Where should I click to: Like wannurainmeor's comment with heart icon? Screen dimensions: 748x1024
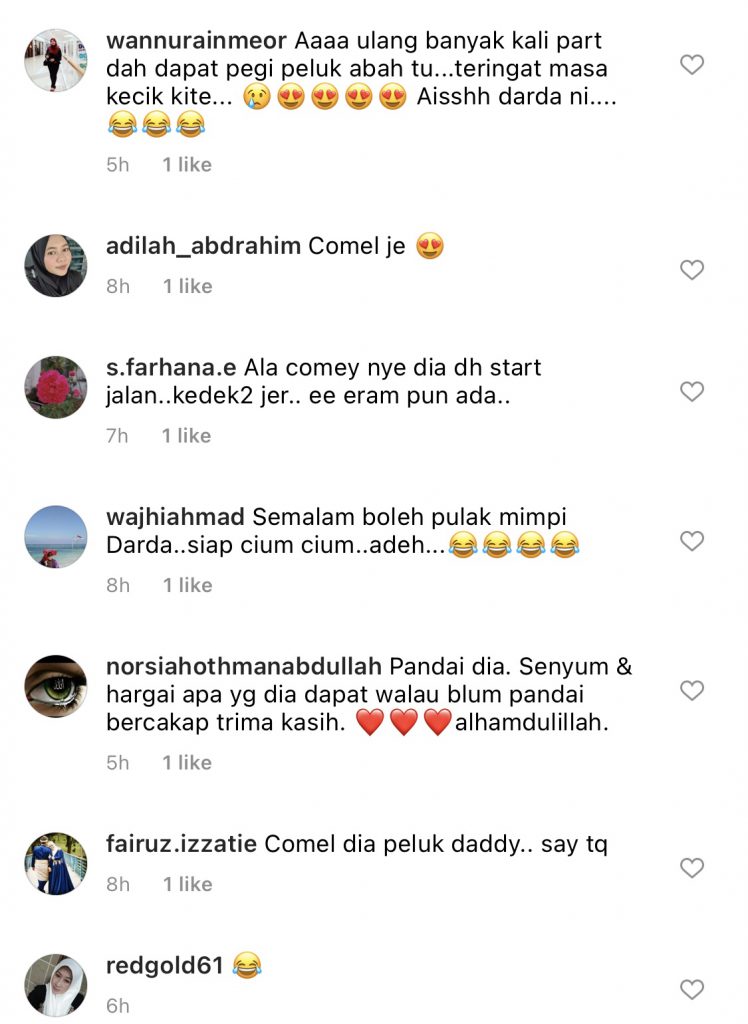tap(692, 65)
